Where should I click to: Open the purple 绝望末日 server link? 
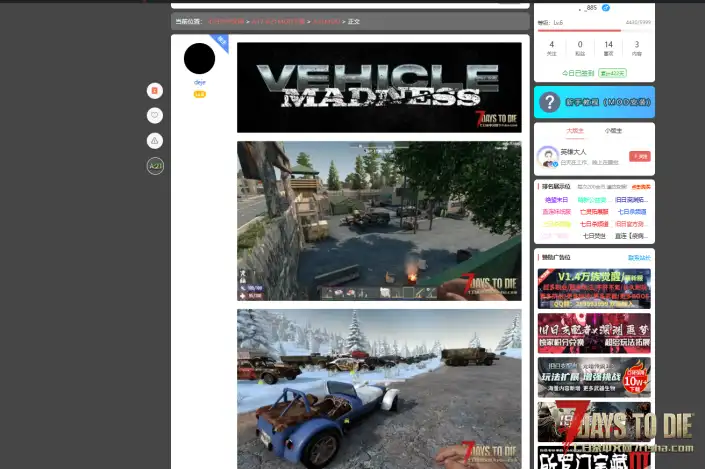pyautogui.click(x=556, y=200)
